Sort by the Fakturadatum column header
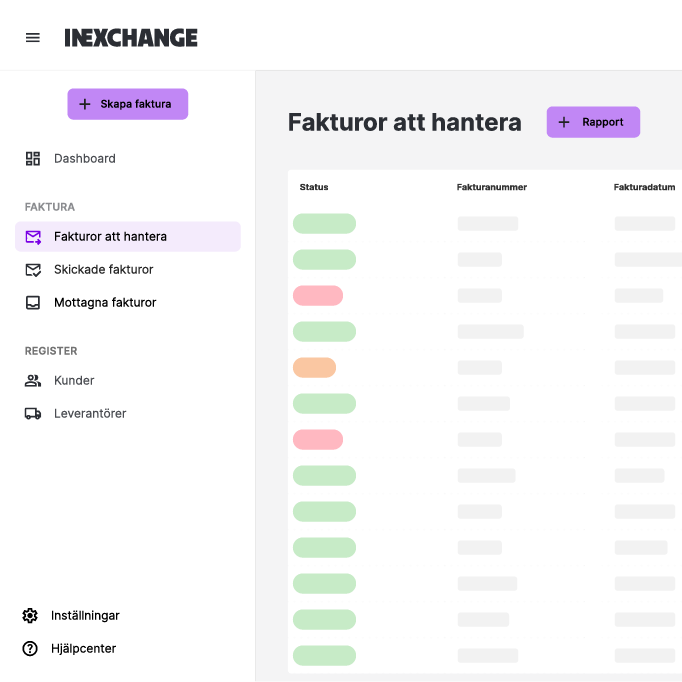 click(644, 187)
